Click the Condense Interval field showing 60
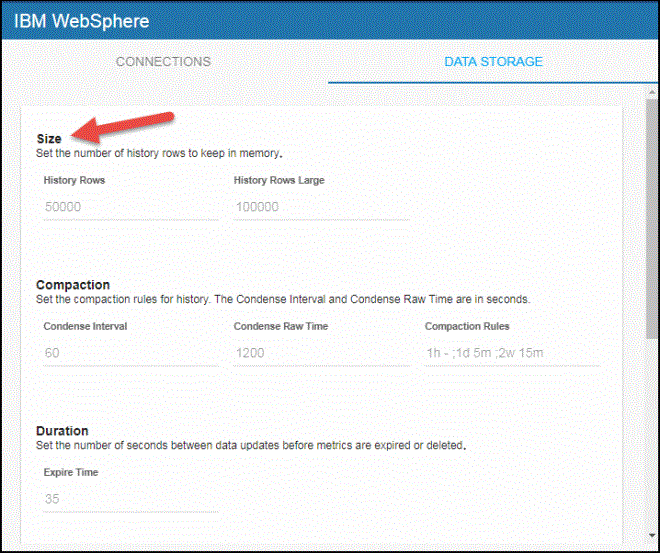Image resolution: width=660 pixels, height=553 pixels. 130,352
